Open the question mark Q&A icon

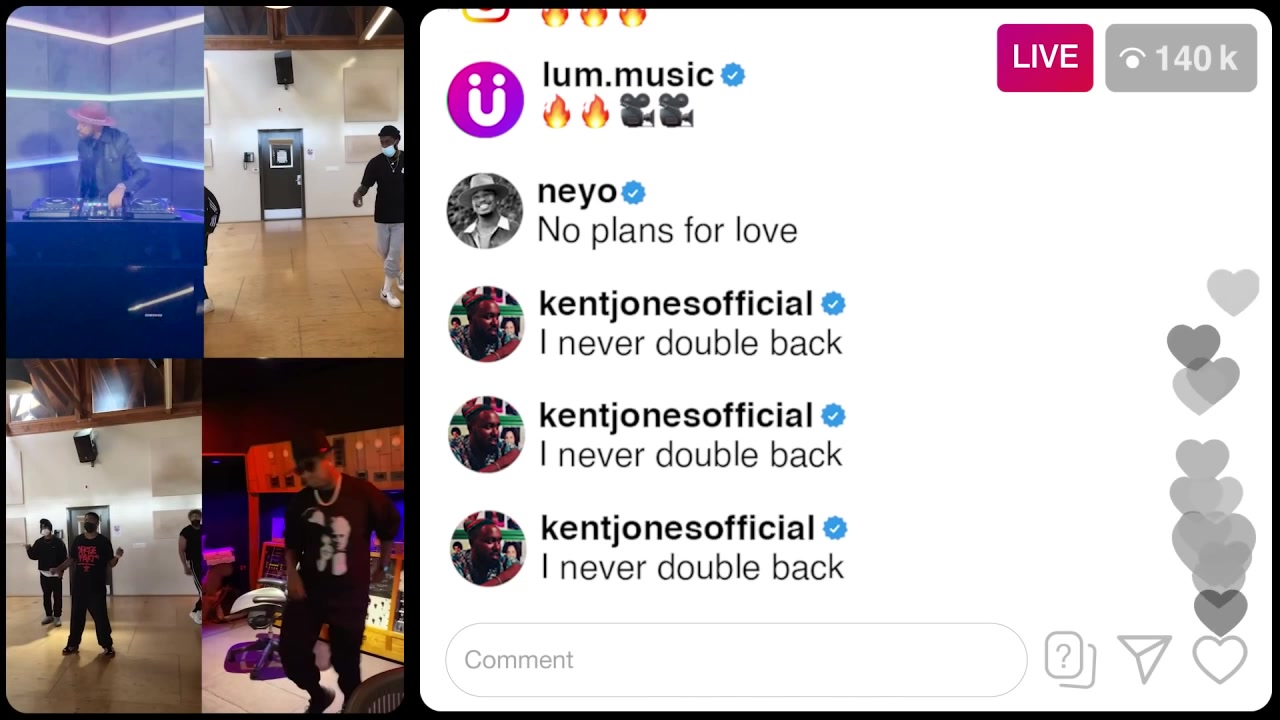click(1070, 660)
